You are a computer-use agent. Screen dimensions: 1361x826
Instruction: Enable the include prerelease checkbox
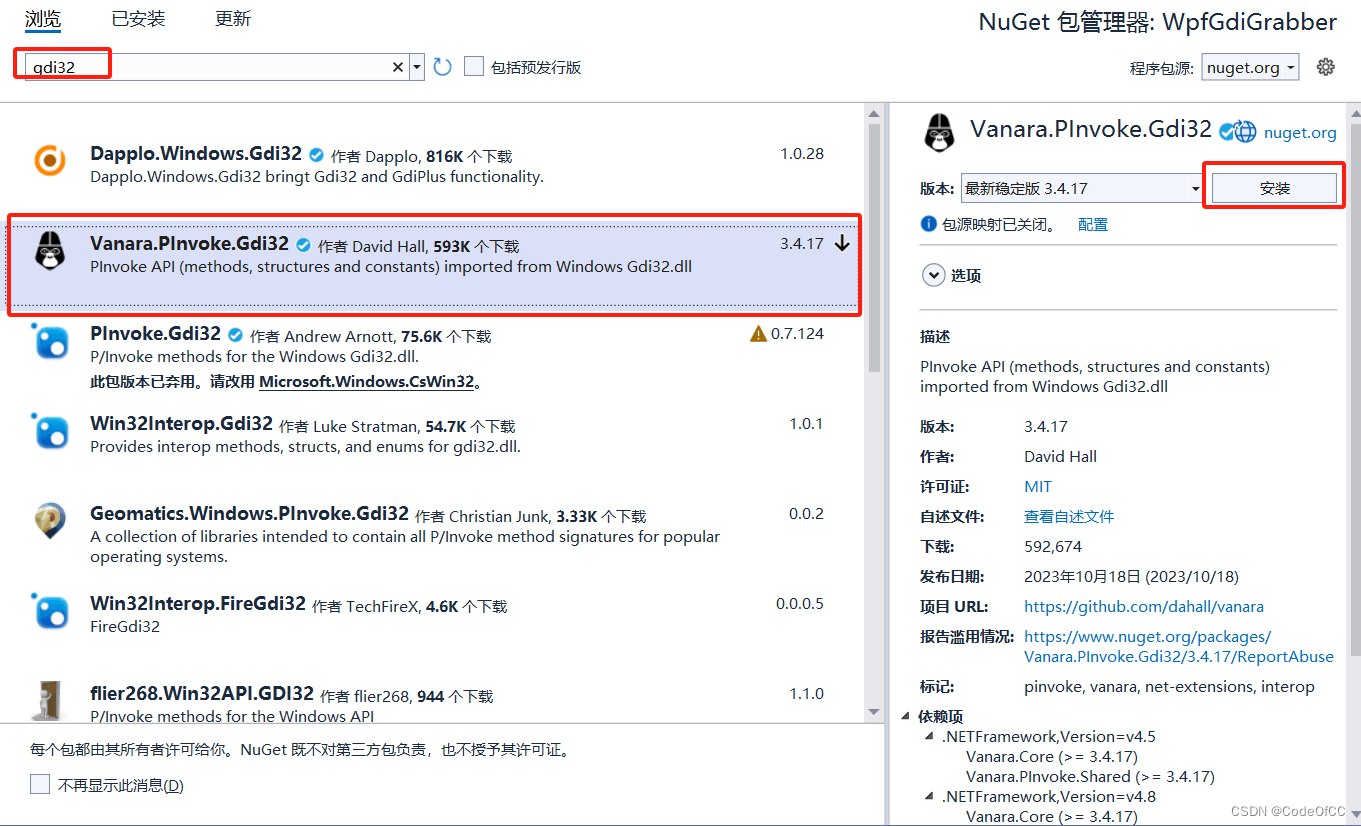pyautogui.click(x=474, y=67)
